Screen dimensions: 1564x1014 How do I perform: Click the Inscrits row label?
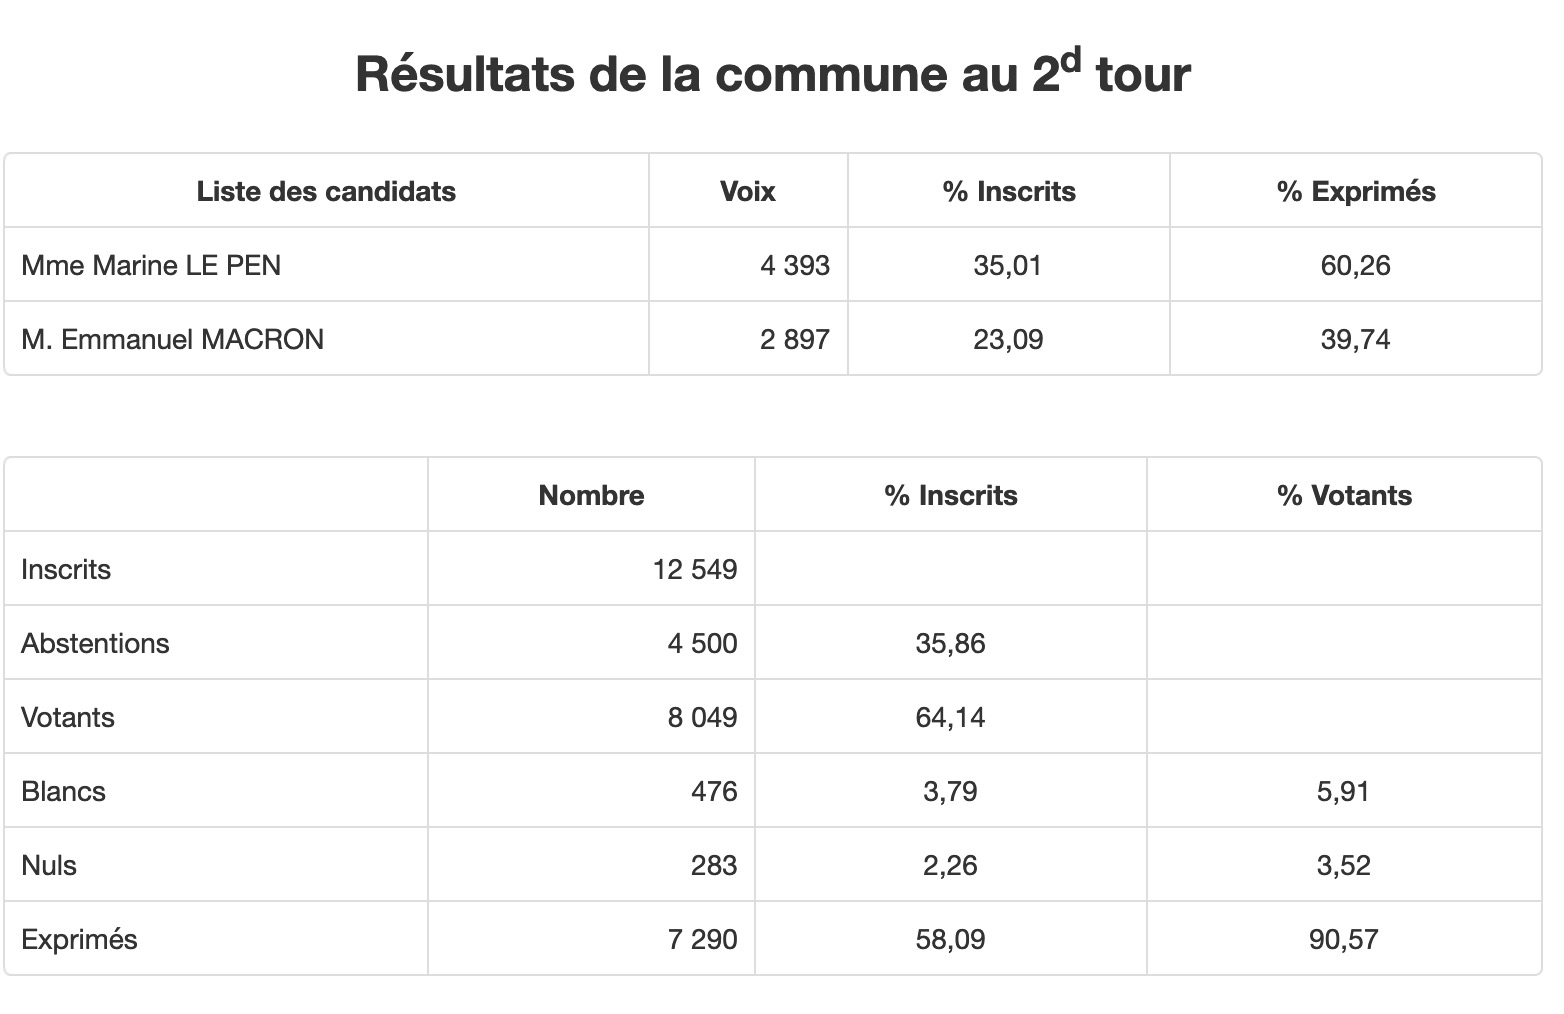(66, 569)
